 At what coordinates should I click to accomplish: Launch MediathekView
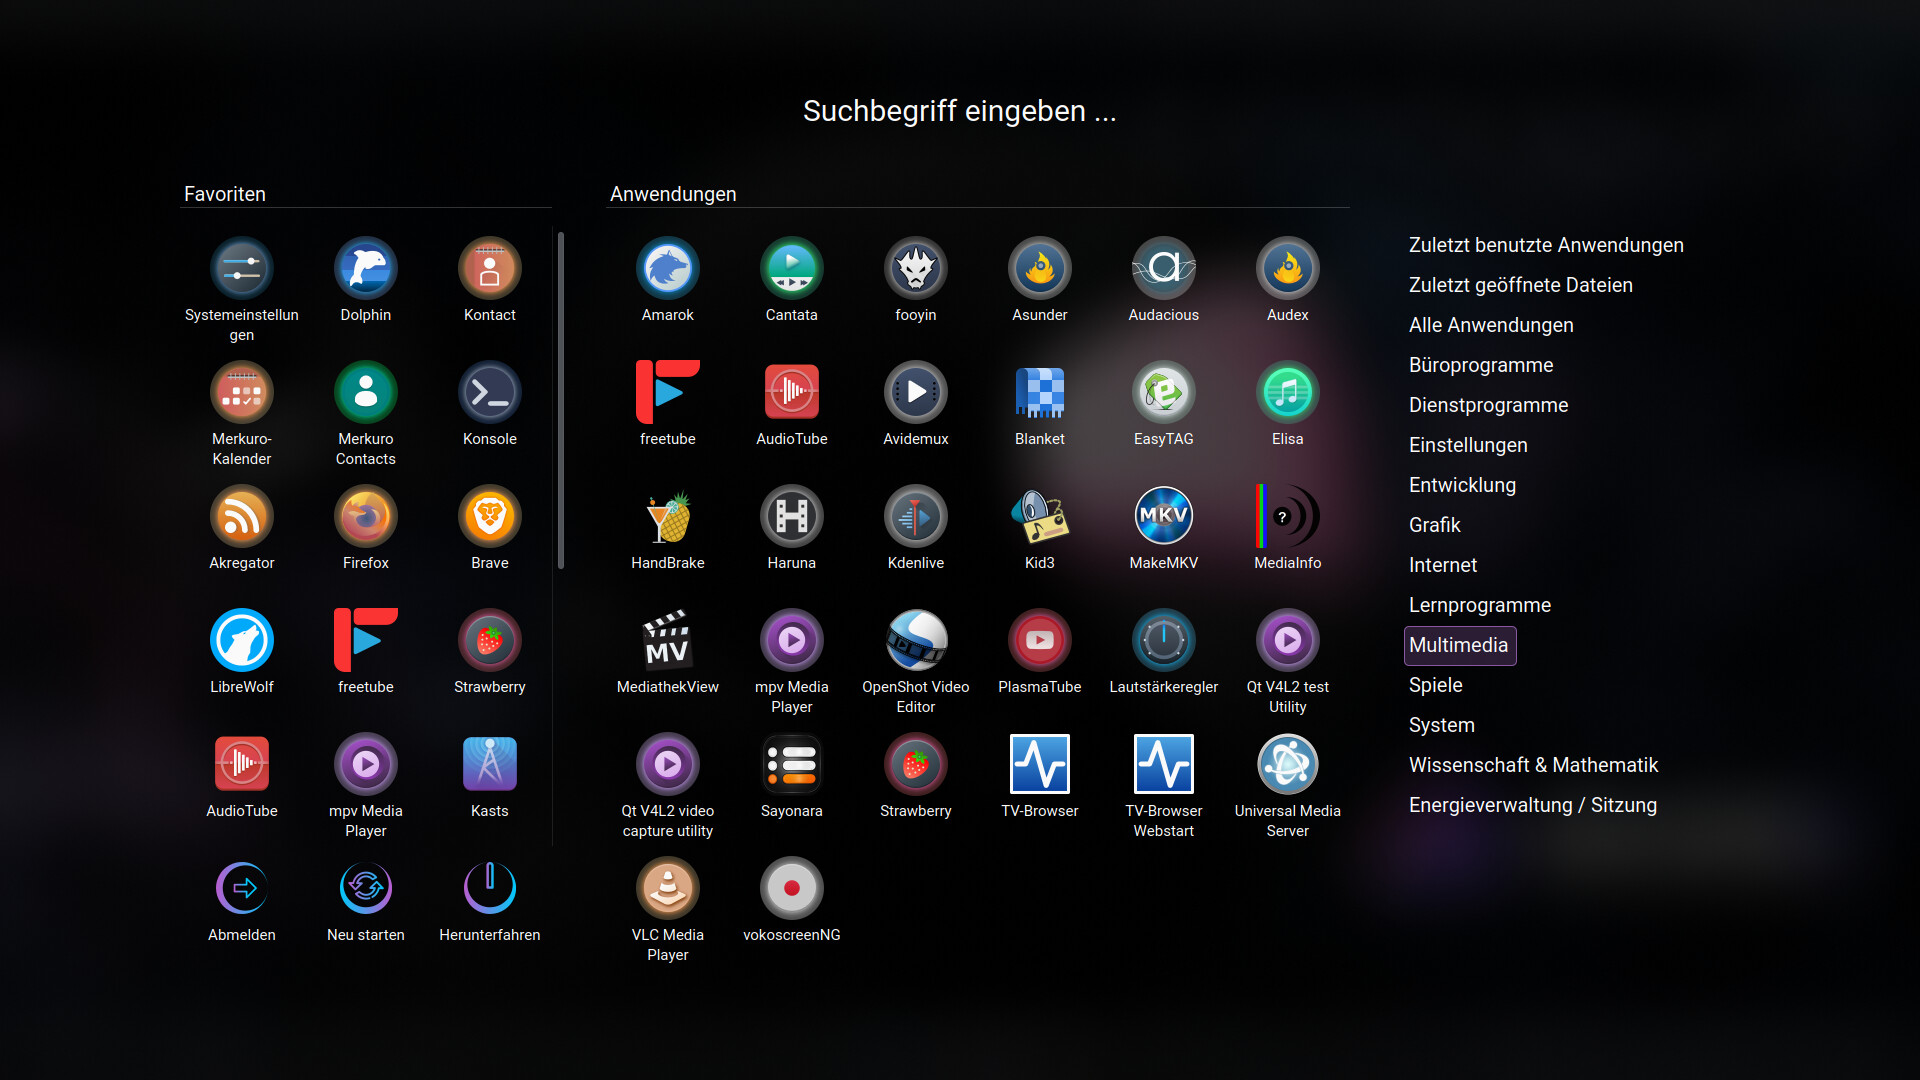pyautogui.click(x=668, y=653)
